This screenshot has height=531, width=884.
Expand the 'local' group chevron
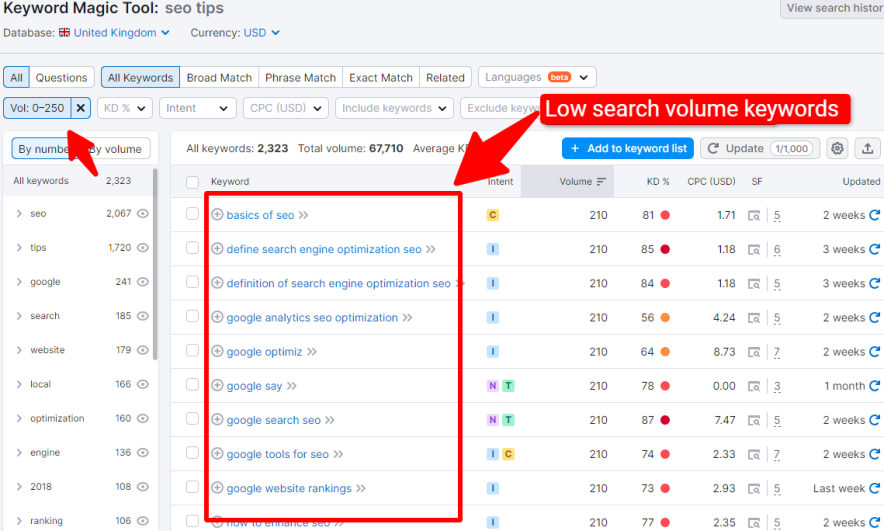point(19,384)
